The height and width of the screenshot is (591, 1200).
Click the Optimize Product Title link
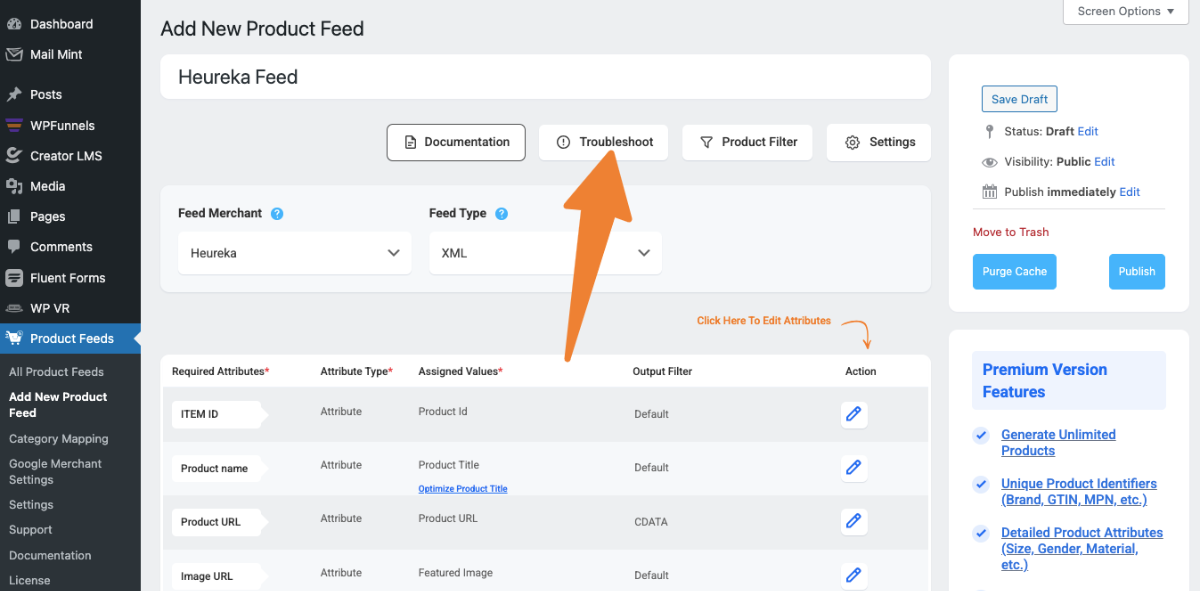pyautogui.click(x=462, y=489)
